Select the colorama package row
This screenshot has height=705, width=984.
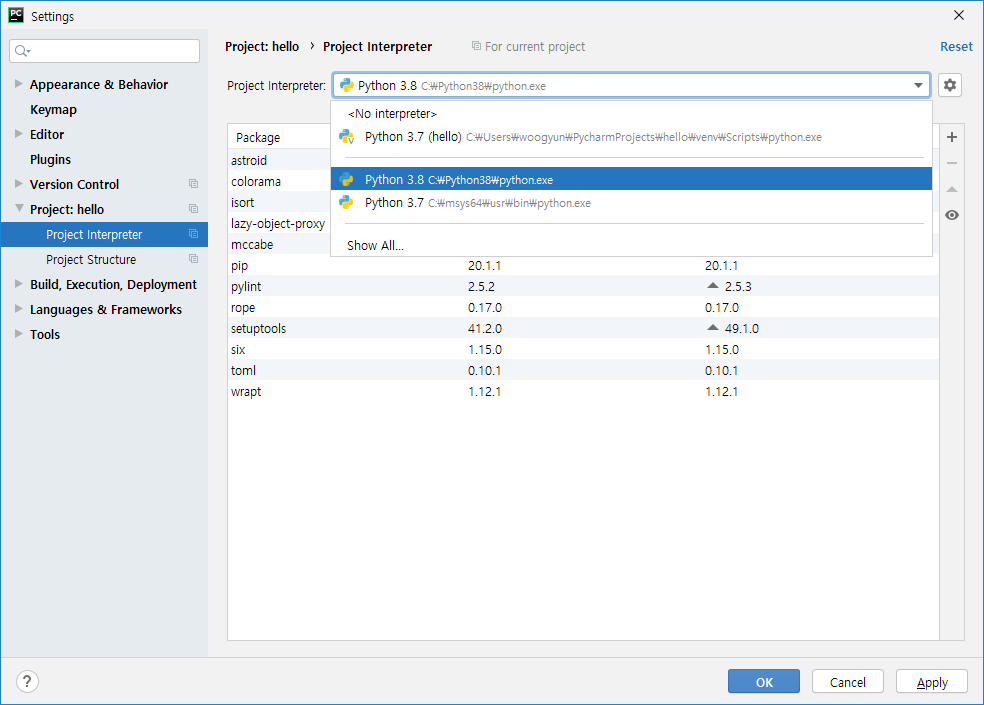[279, 181]
